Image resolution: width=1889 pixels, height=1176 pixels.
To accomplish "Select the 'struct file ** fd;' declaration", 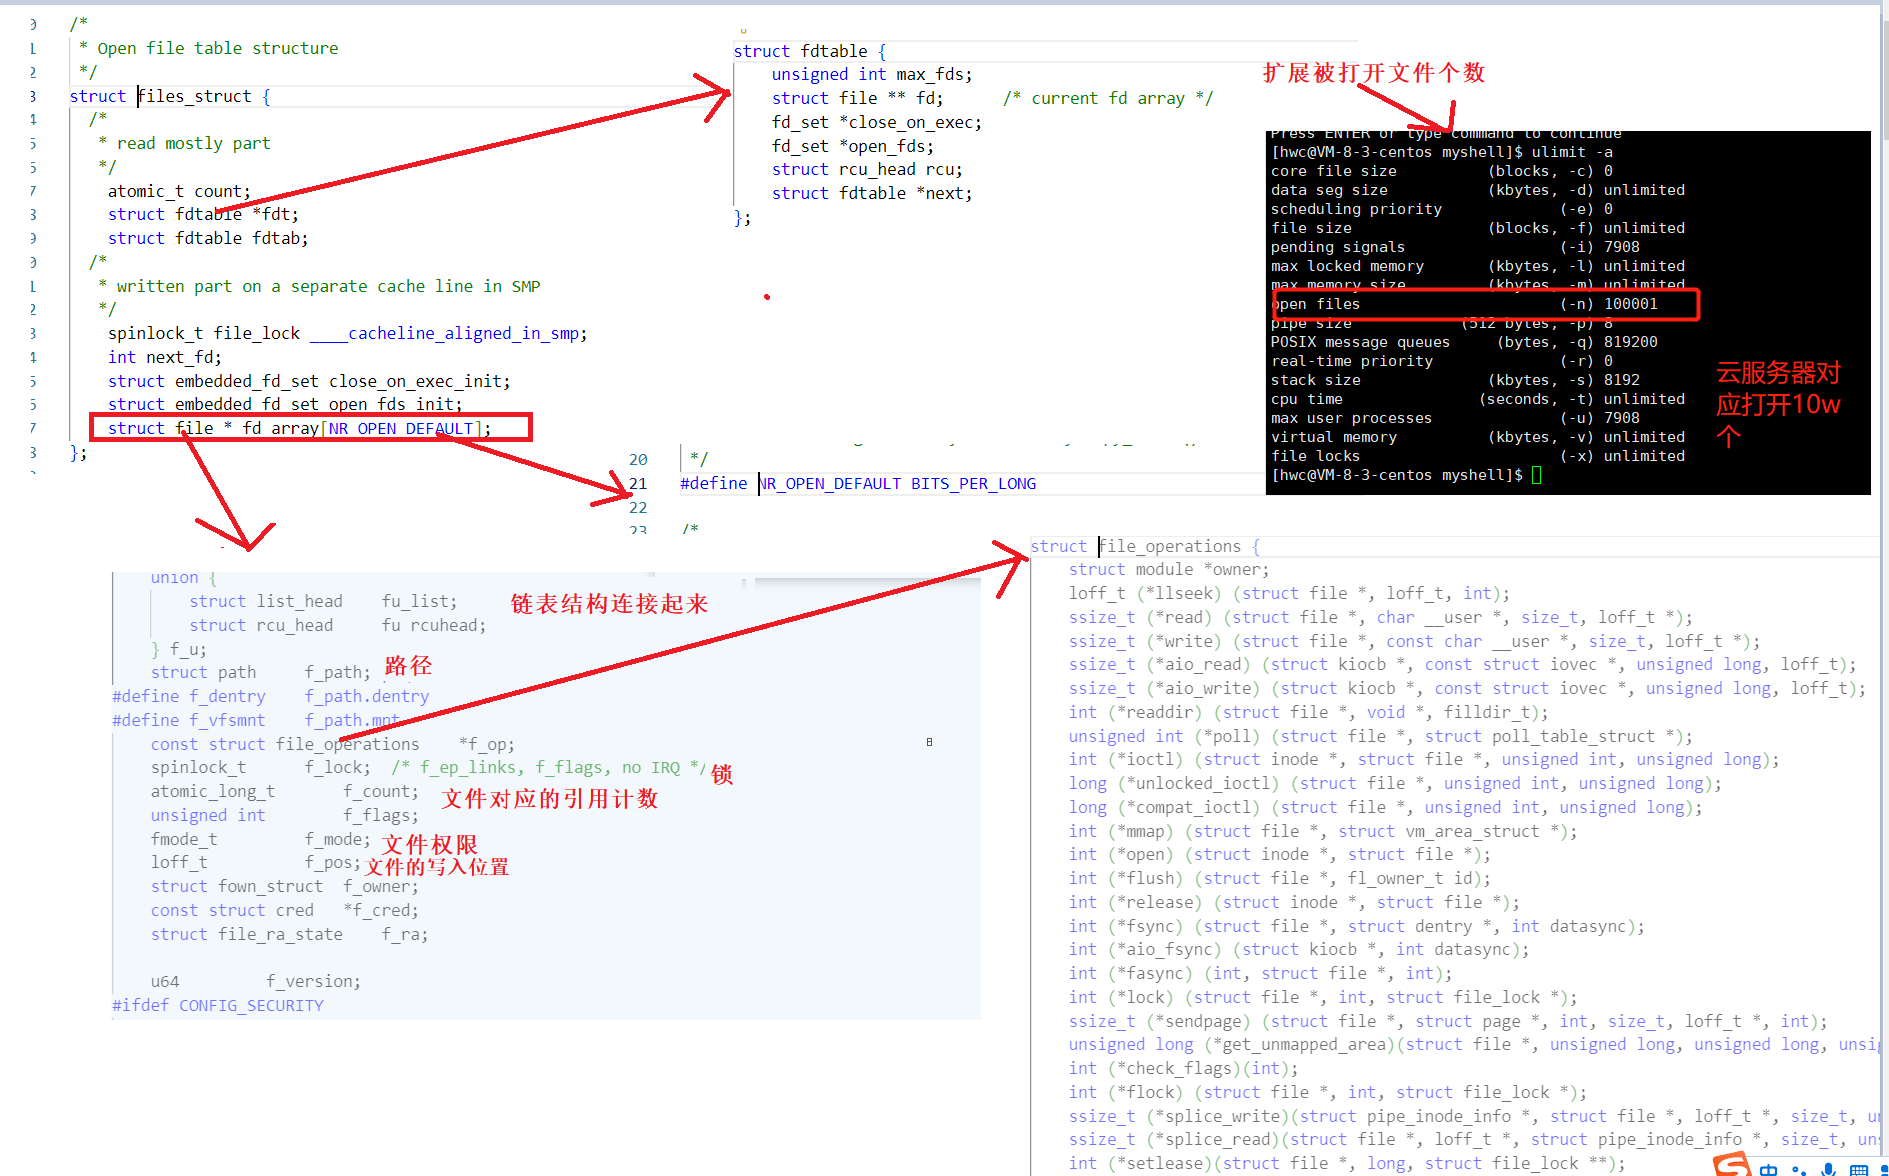I will (857, 98).
